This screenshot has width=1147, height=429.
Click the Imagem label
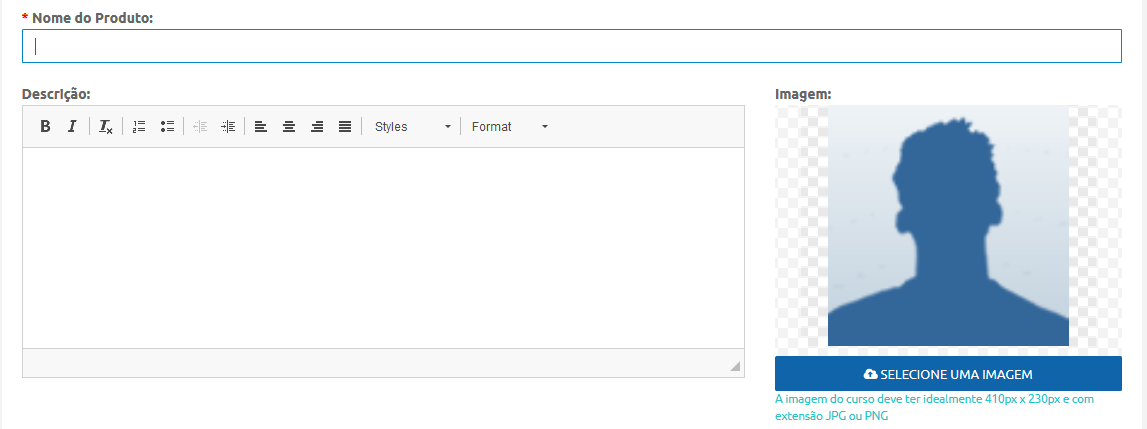(x=803, y=94)
